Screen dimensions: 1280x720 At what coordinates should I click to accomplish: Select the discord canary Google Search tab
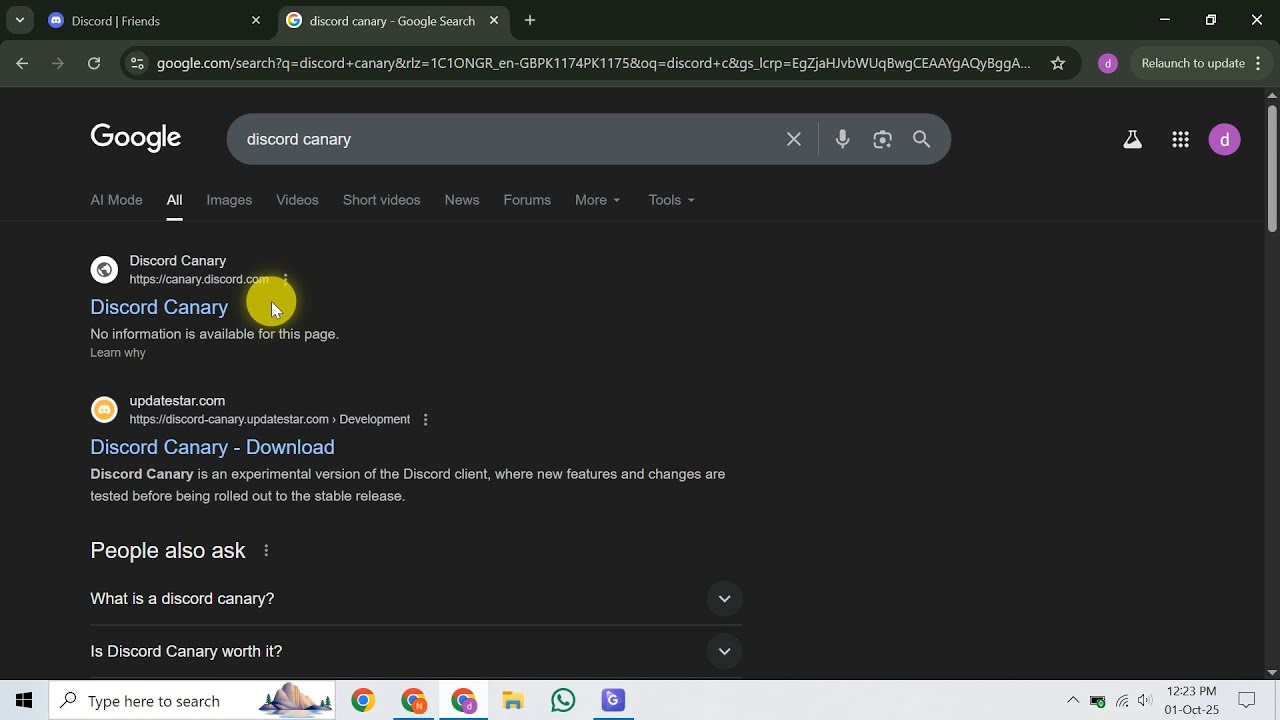coord(393,20)
